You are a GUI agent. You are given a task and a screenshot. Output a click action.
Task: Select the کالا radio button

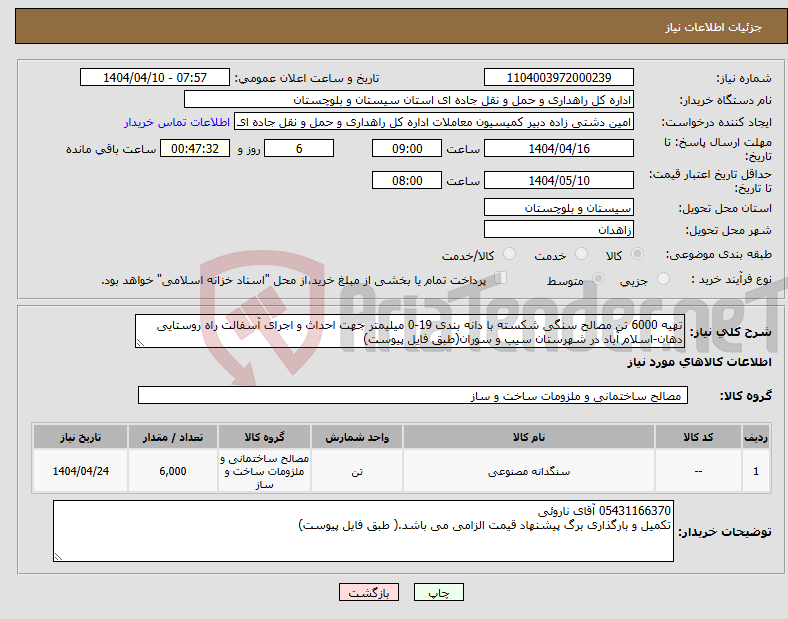point(637,254)
